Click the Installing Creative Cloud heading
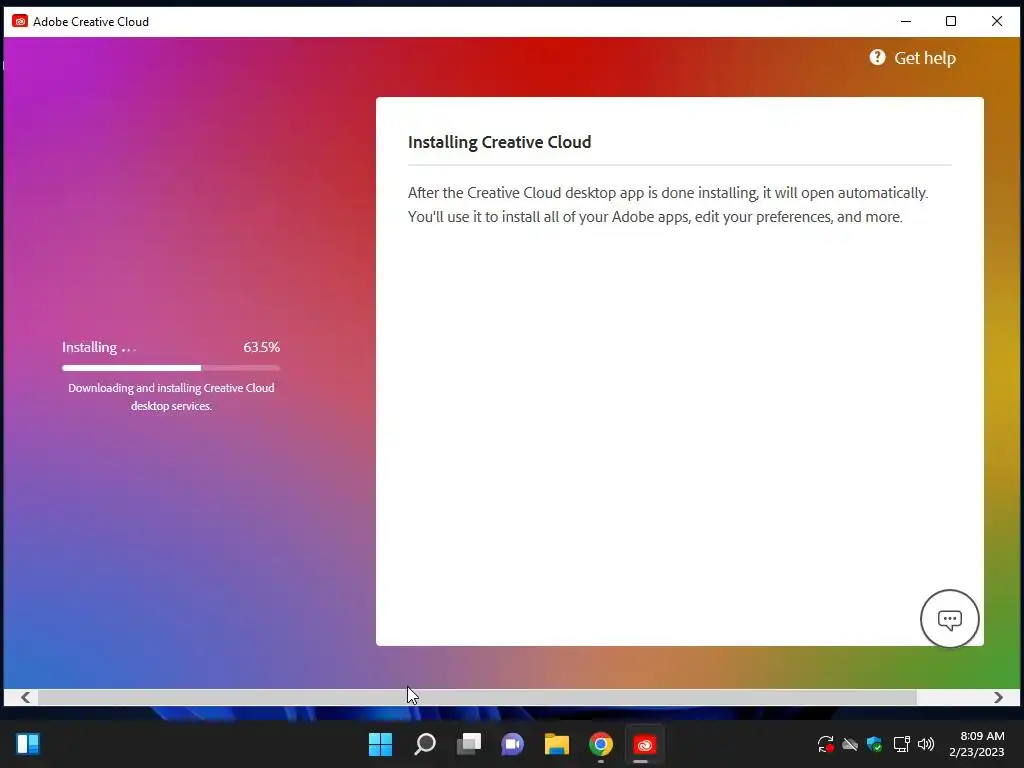 500,142
